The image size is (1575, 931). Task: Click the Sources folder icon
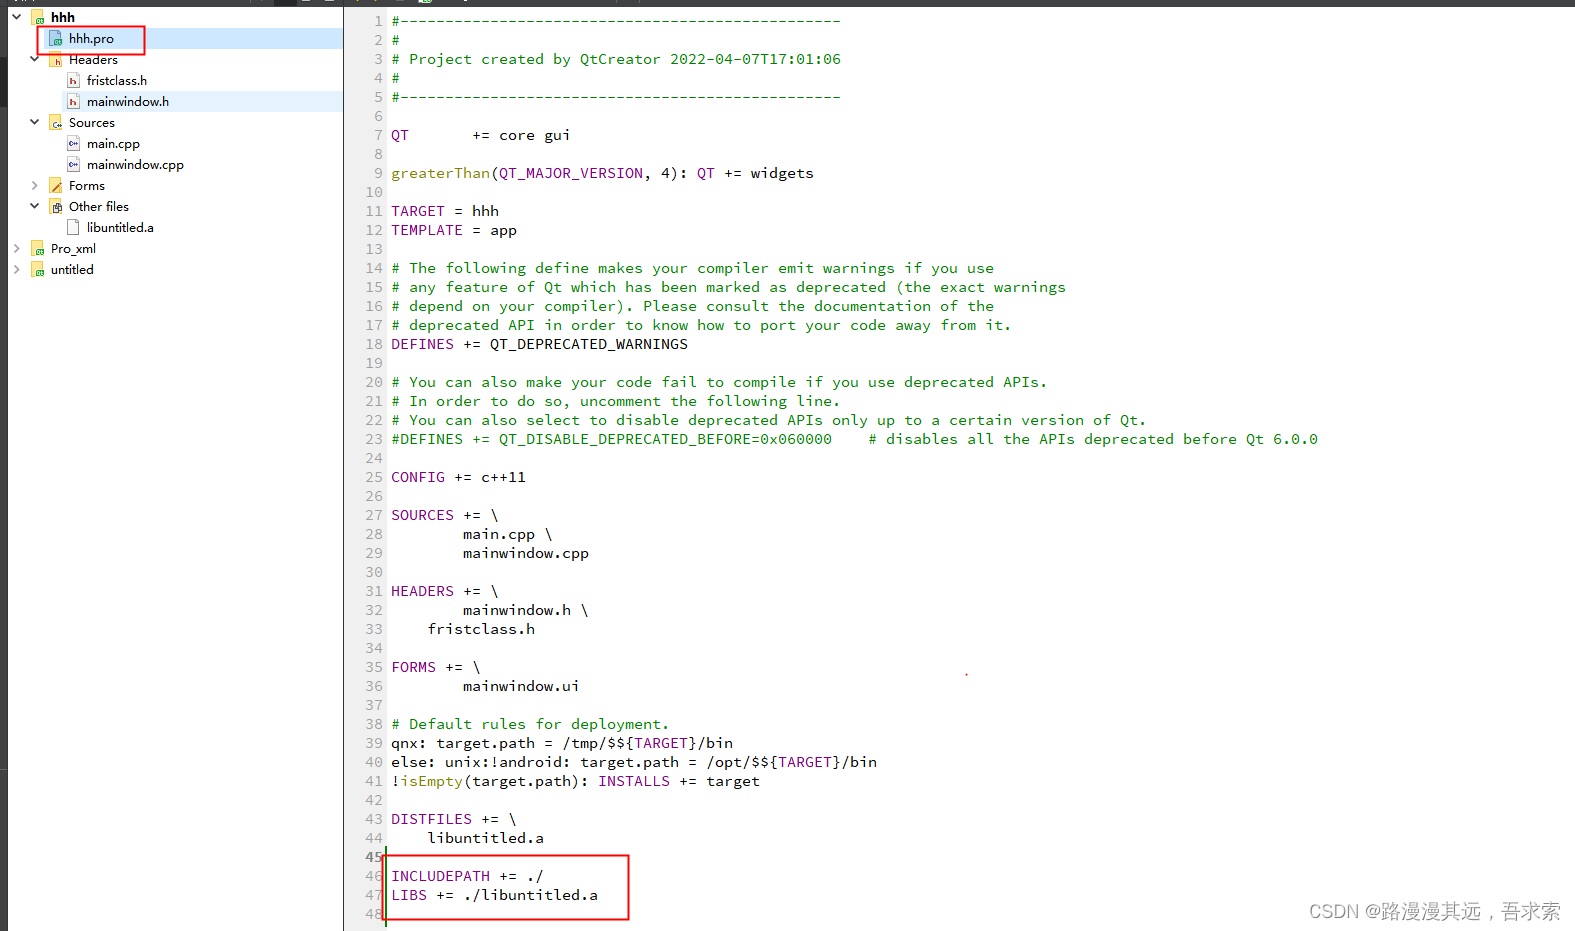click(56, 122)
